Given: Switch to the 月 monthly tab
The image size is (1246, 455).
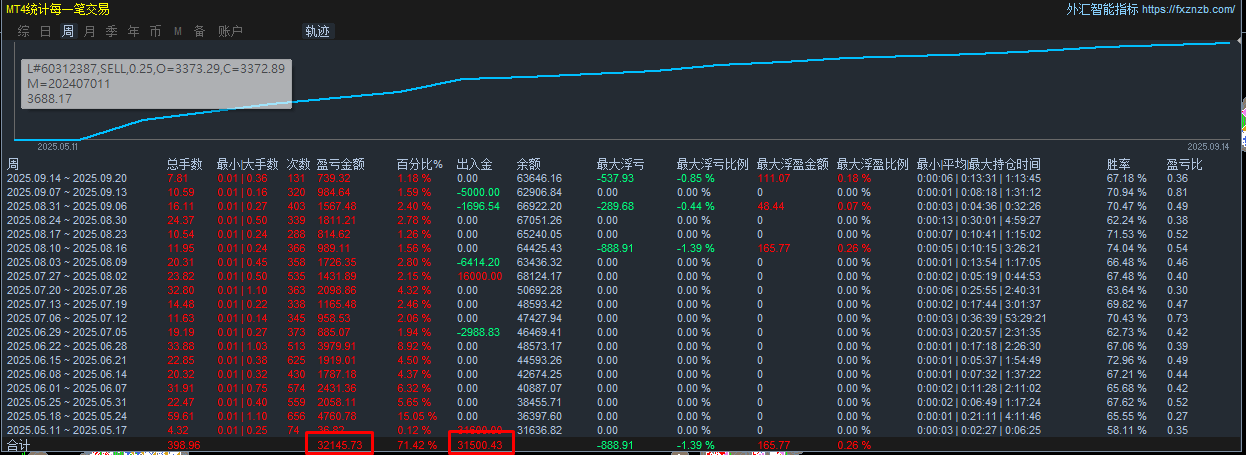Looking at the screenshot, I should pos(90,31).
